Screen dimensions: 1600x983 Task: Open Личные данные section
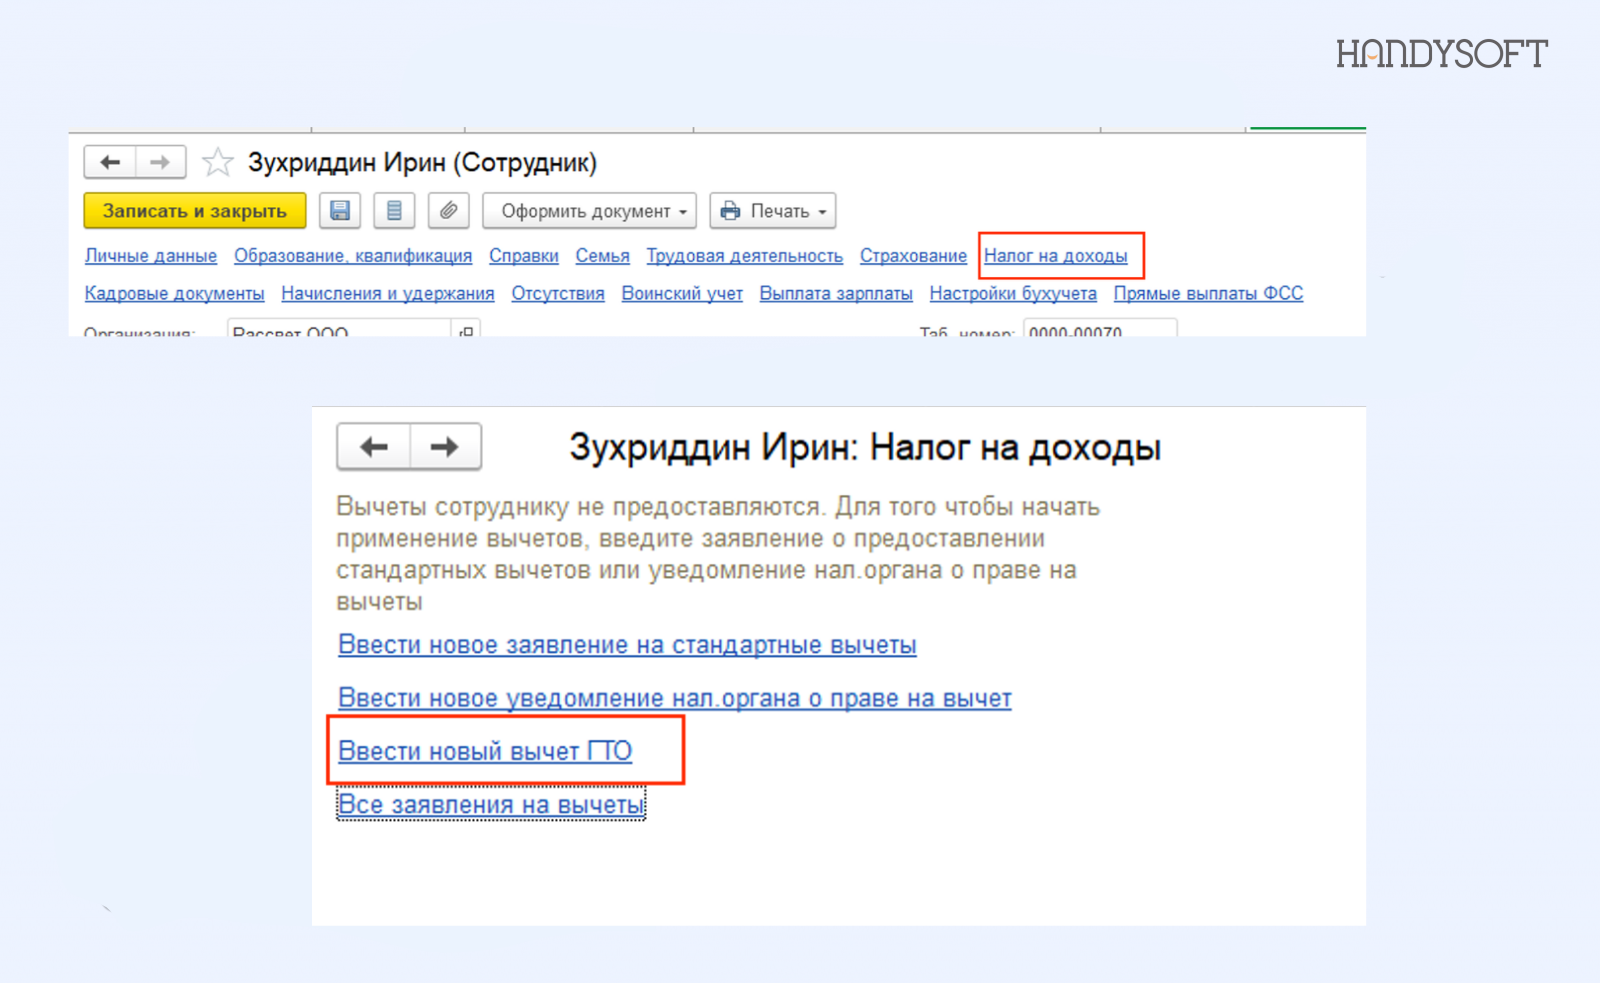tap(151, 256)
